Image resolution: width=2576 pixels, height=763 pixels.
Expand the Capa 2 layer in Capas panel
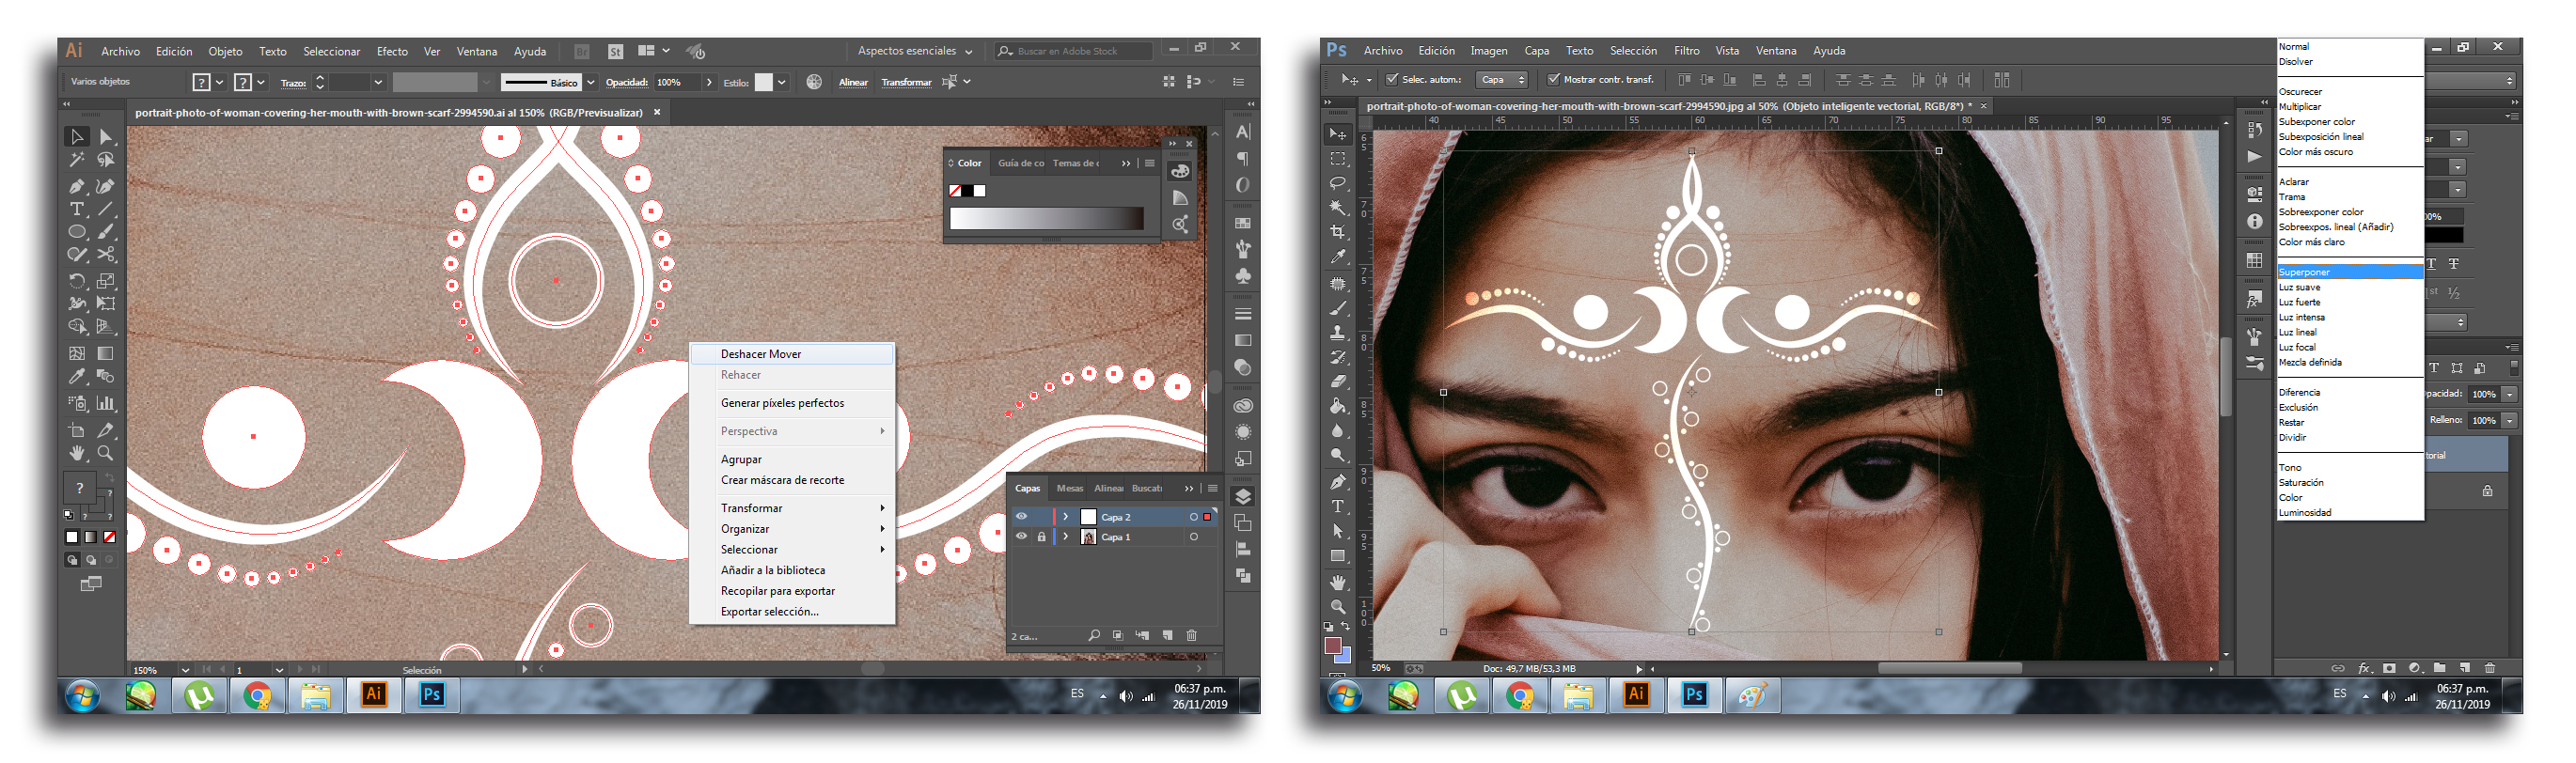(x=1066, y=517)
